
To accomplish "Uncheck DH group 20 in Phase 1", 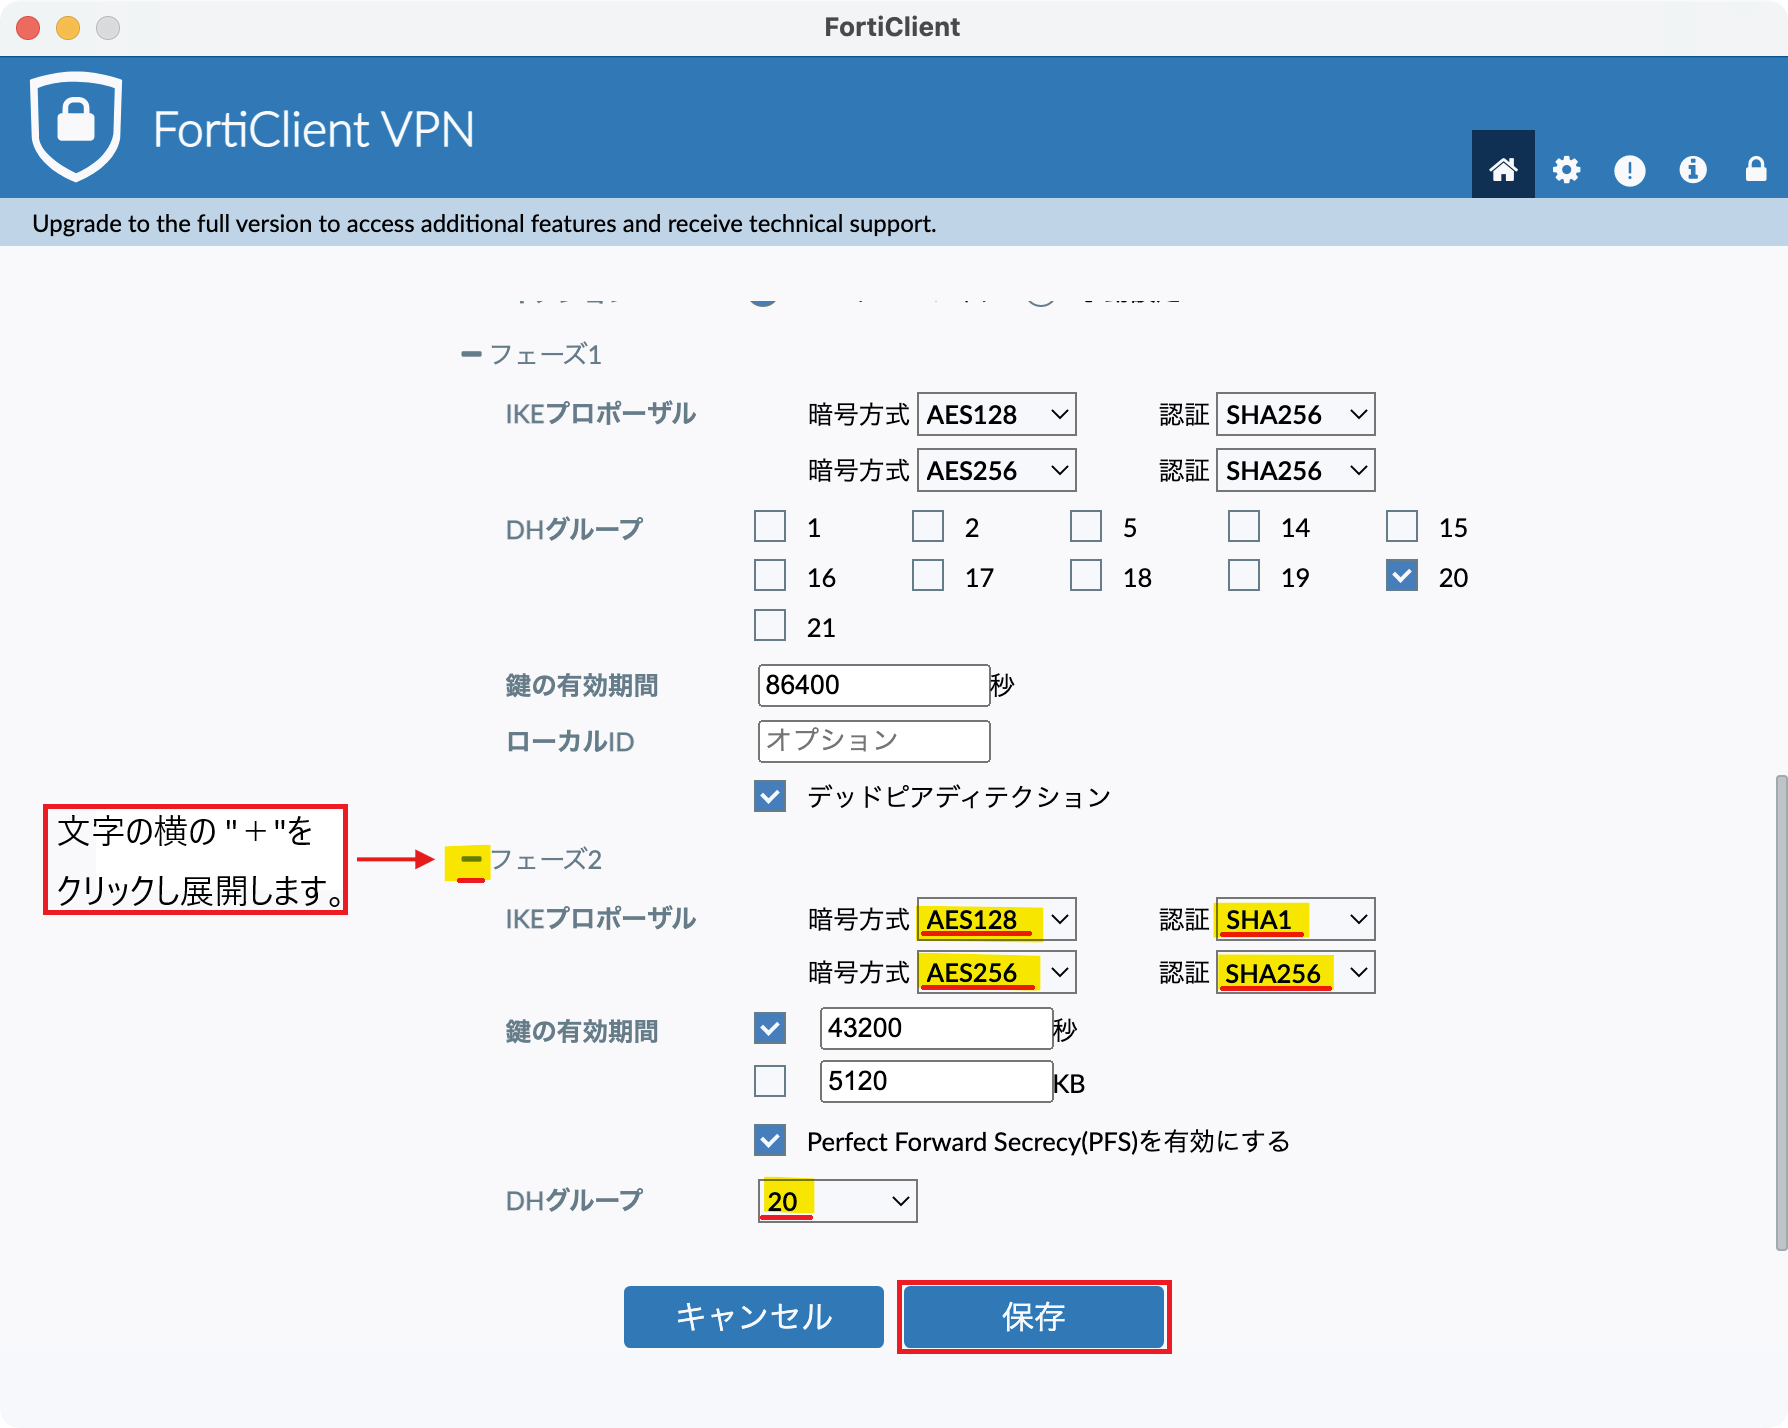I will tap(1401, 576).
